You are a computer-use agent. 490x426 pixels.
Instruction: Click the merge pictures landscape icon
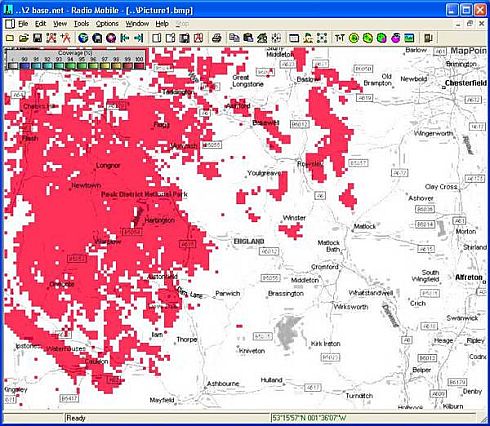[x=262, y=38]
